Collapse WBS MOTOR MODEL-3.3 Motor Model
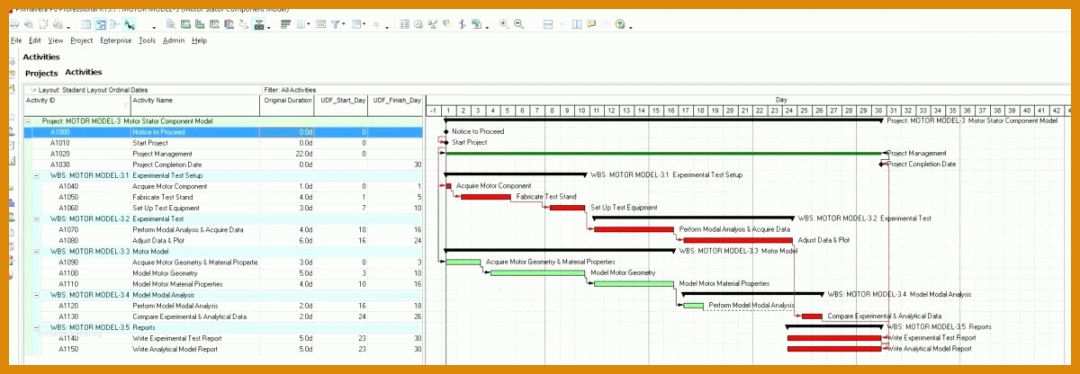Image resolution: width=1080 pixels, height=374 pixels. point(36,252)
